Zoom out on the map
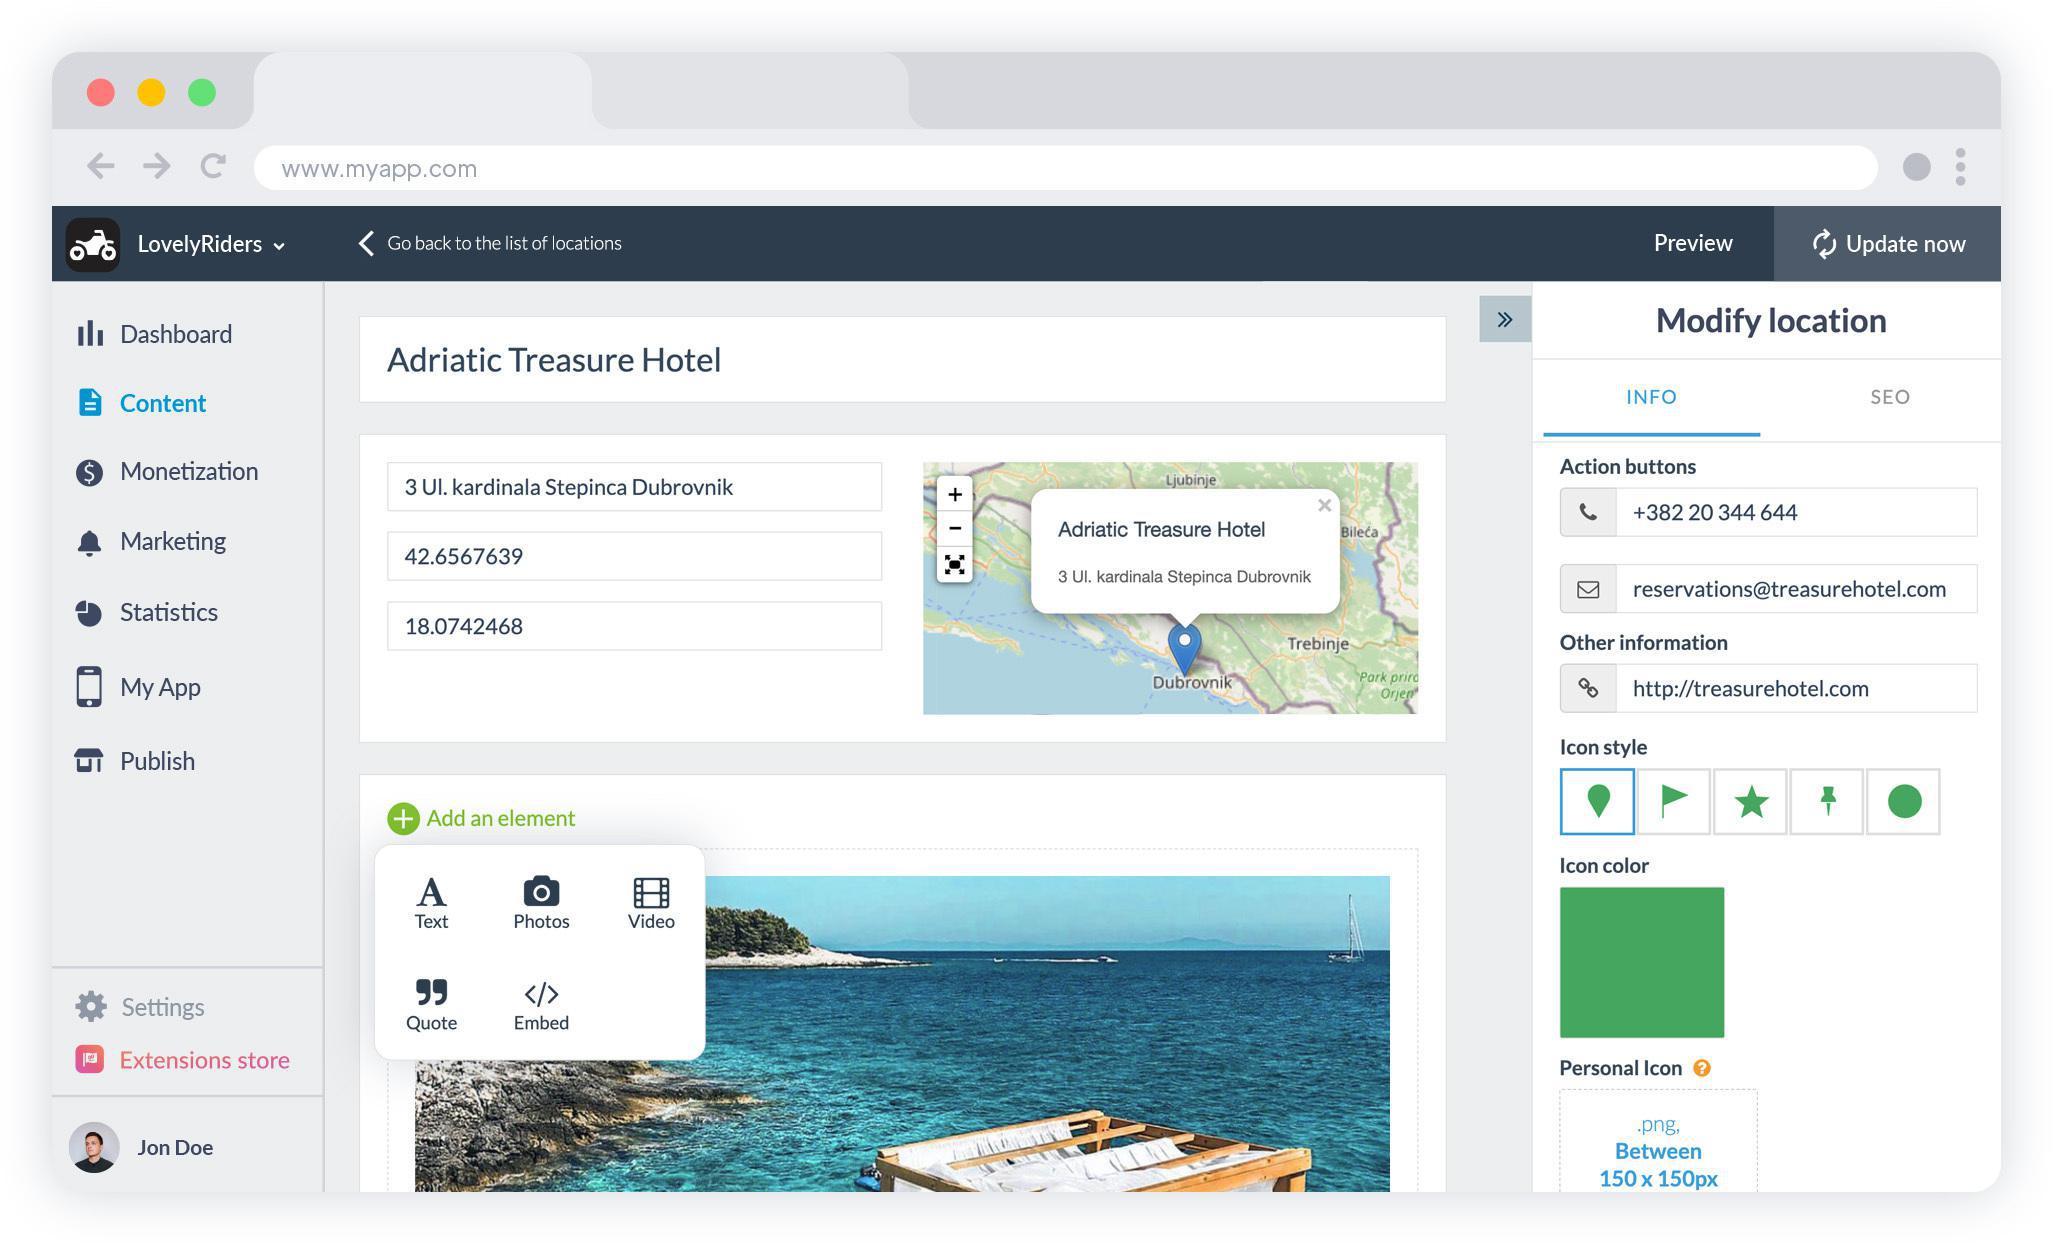This screenshot has height=1243, width=2053. click(x=955, y=528)
